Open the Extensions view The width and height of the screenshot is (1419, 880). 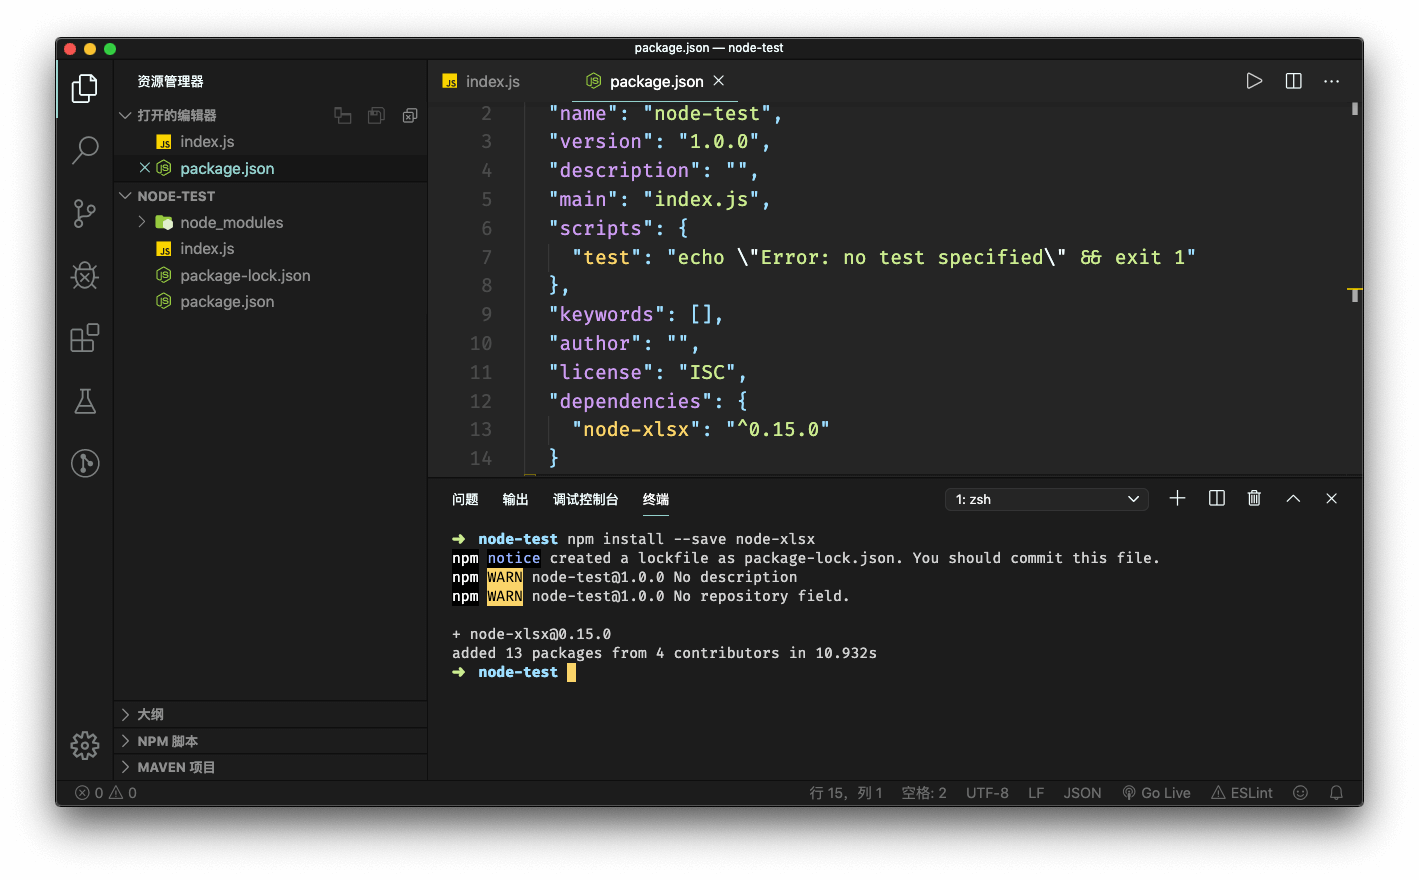click(85, 338)
